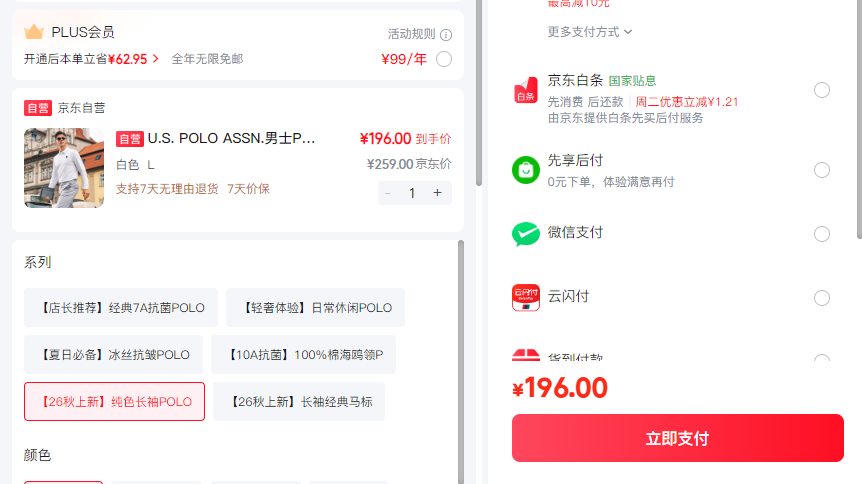Choose 【店长推荐】经典7A抗菌POLO series option
Screen dimensions: 862x484
pos(121,307)
